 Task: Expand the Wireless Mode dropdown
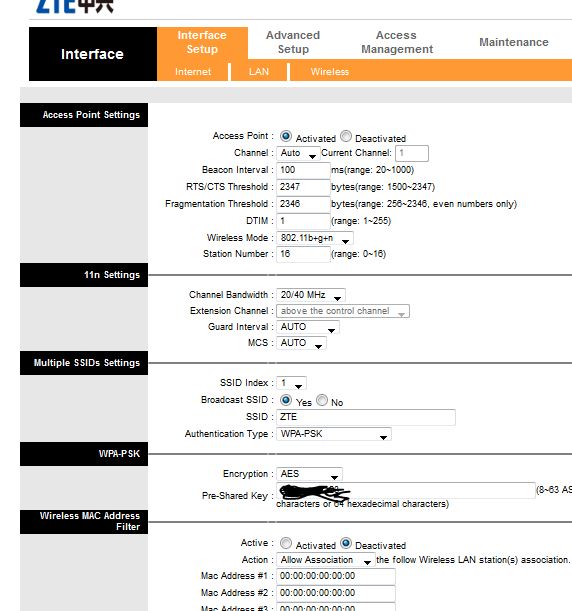tap(315, 238)
